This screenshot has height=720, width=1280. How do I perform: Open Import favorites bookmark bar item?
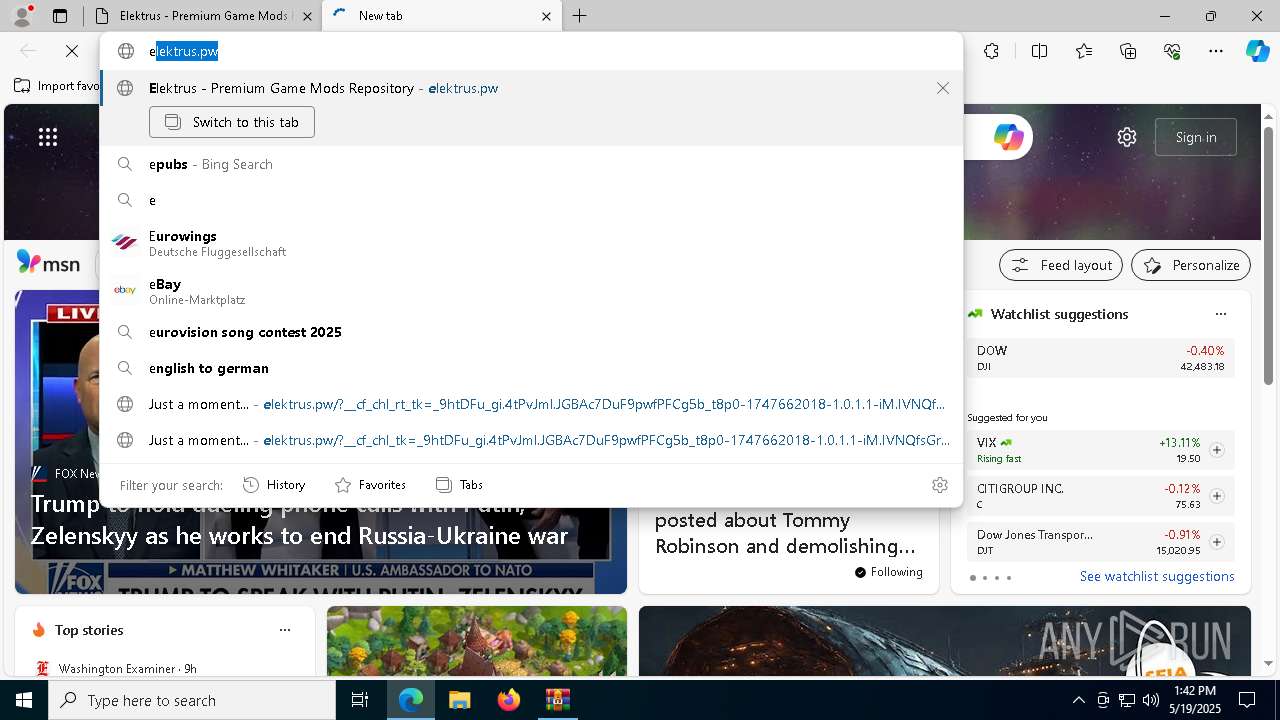[x=58, y=86]
